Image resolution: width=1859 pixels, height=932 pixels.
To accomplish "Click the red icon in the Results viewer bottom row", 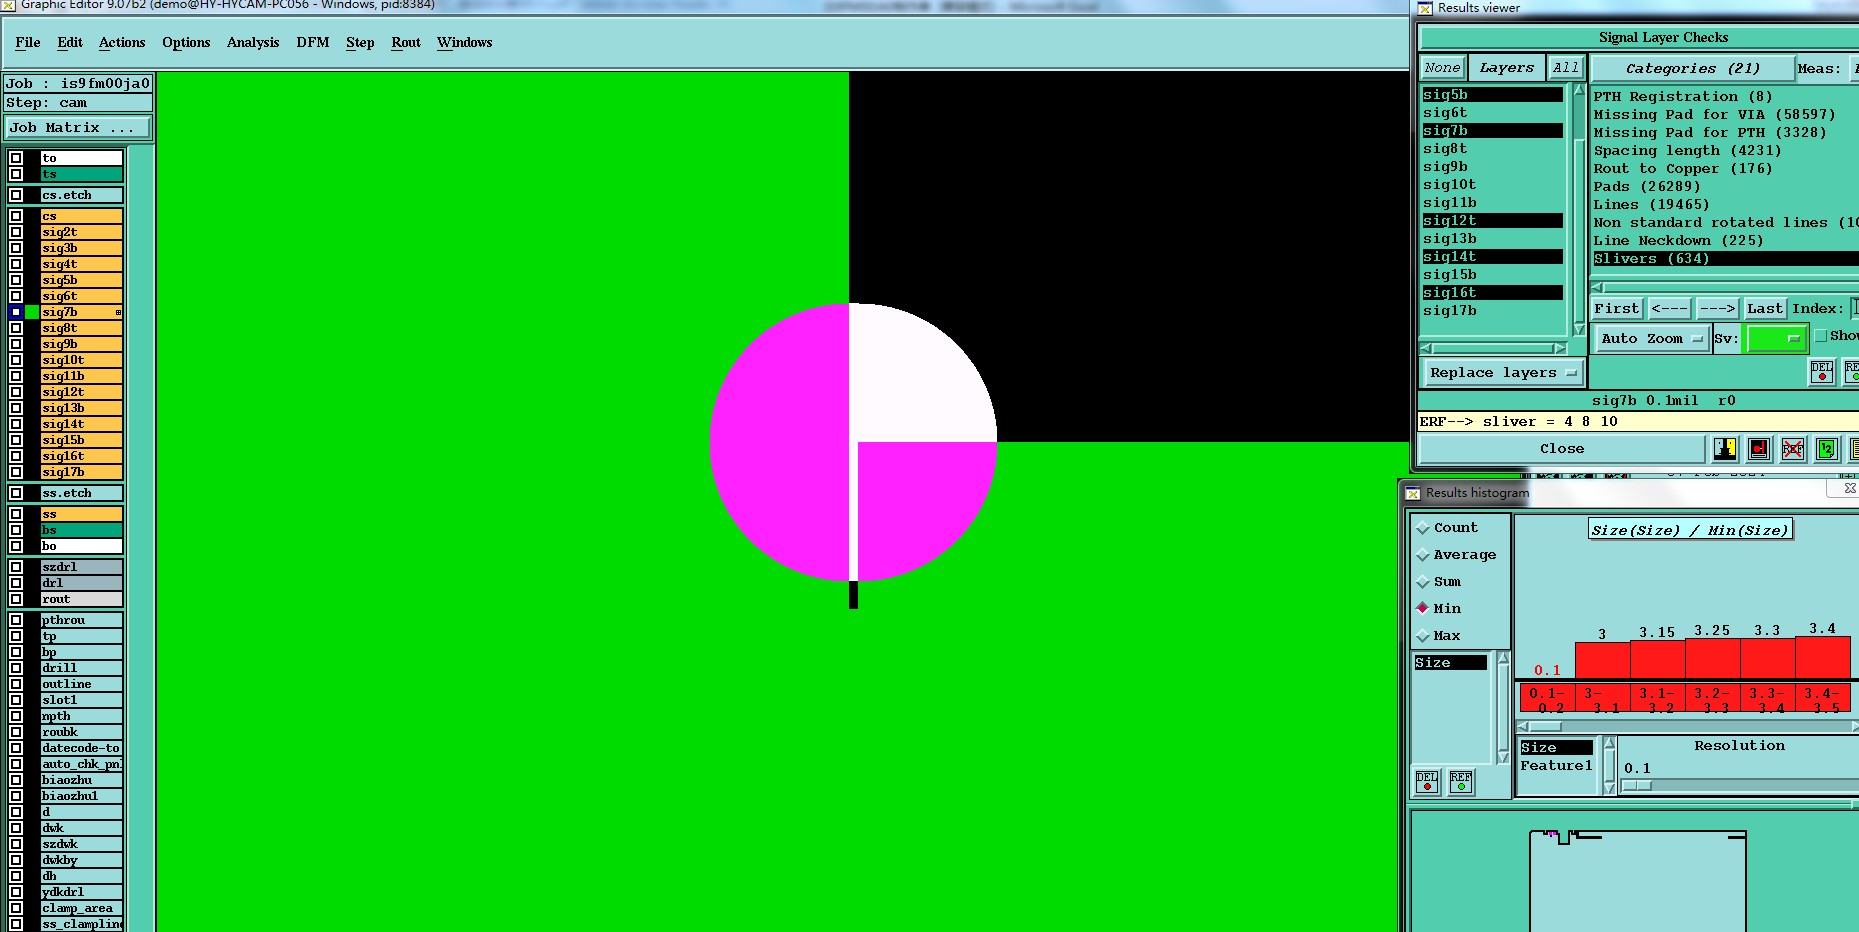I will point(1759,449).
